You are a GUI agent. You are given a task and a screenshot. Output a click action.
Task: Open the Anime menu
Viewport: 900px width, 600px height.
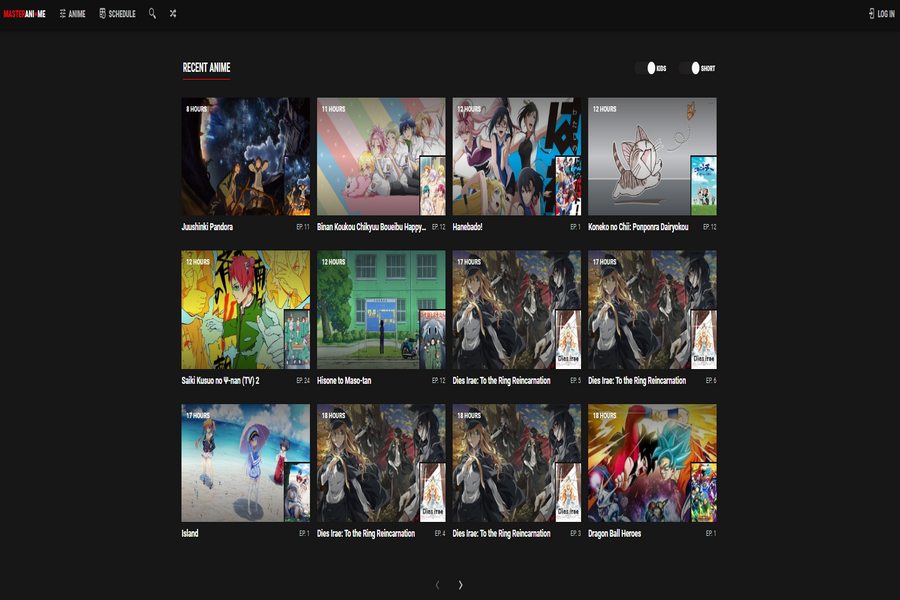click(x=72, y=14)
